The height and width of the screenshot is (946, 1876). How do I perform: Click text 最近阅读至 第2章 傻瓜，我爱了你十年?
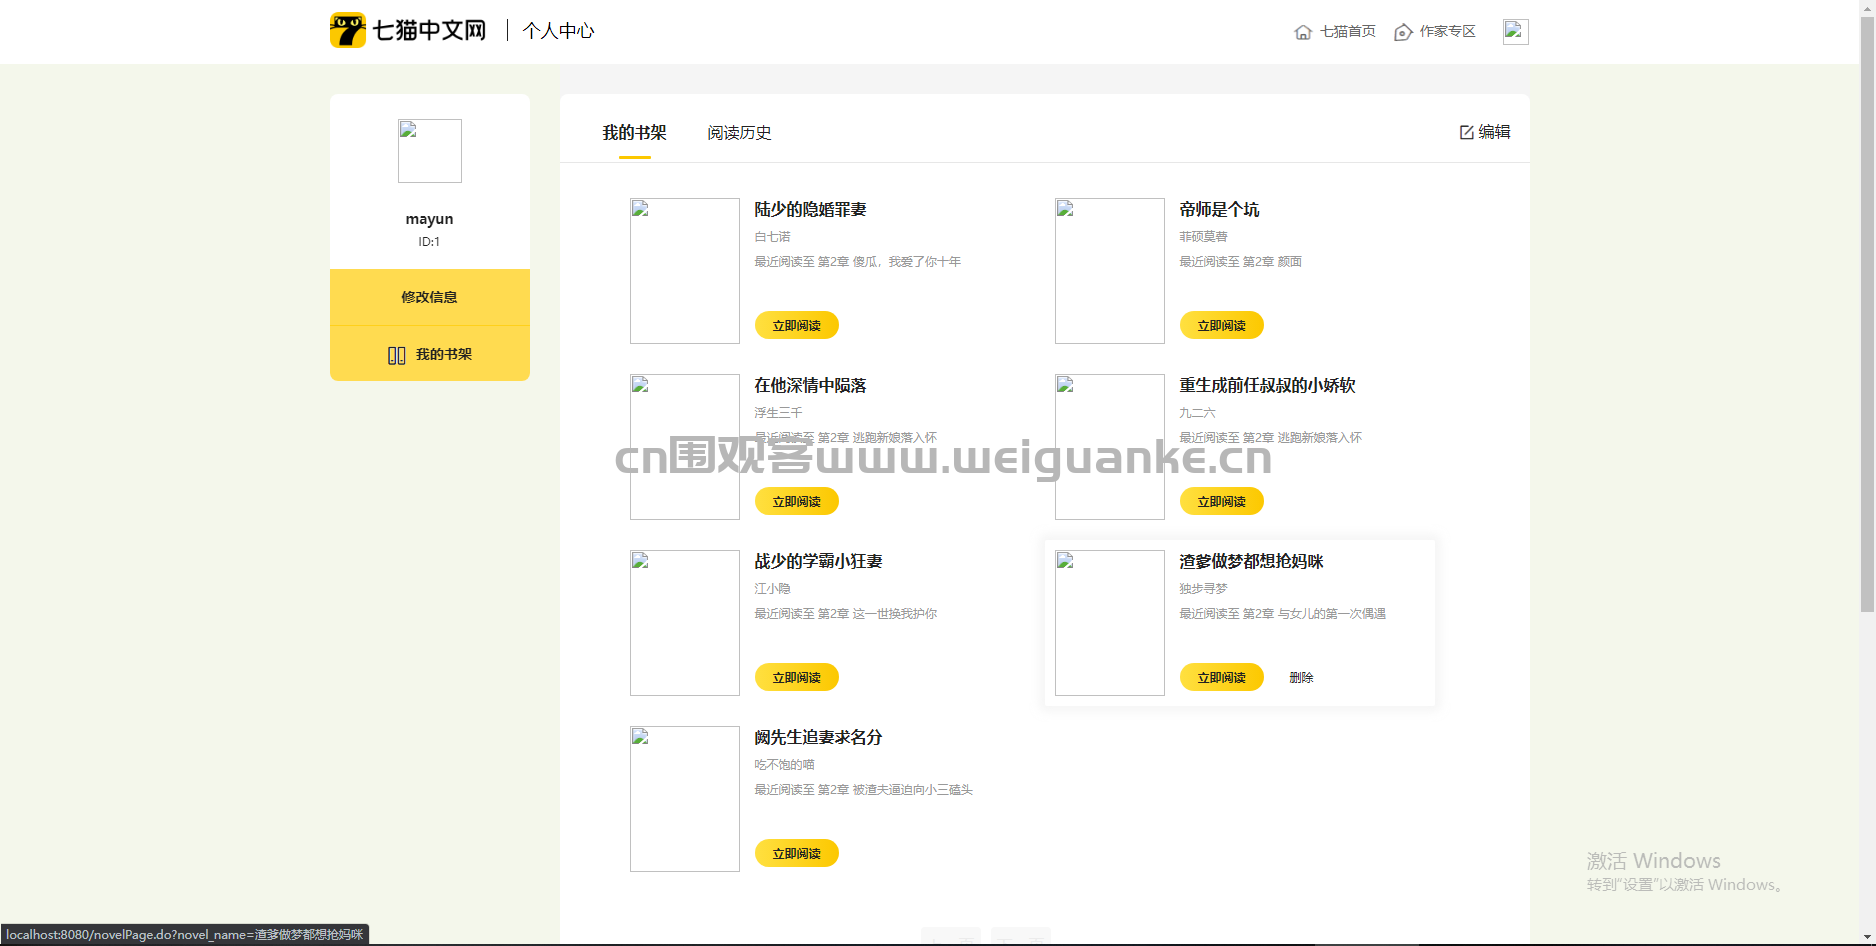[857, 262]
